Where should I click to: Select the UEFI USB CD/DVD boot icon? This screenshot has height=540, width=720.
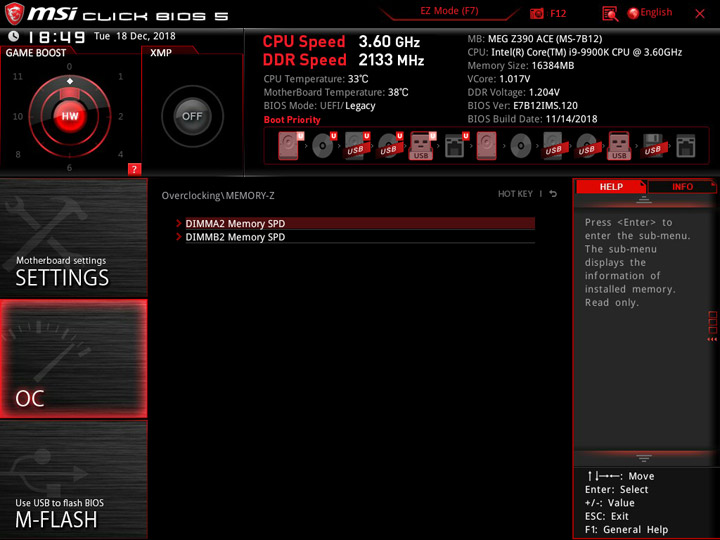390,146
